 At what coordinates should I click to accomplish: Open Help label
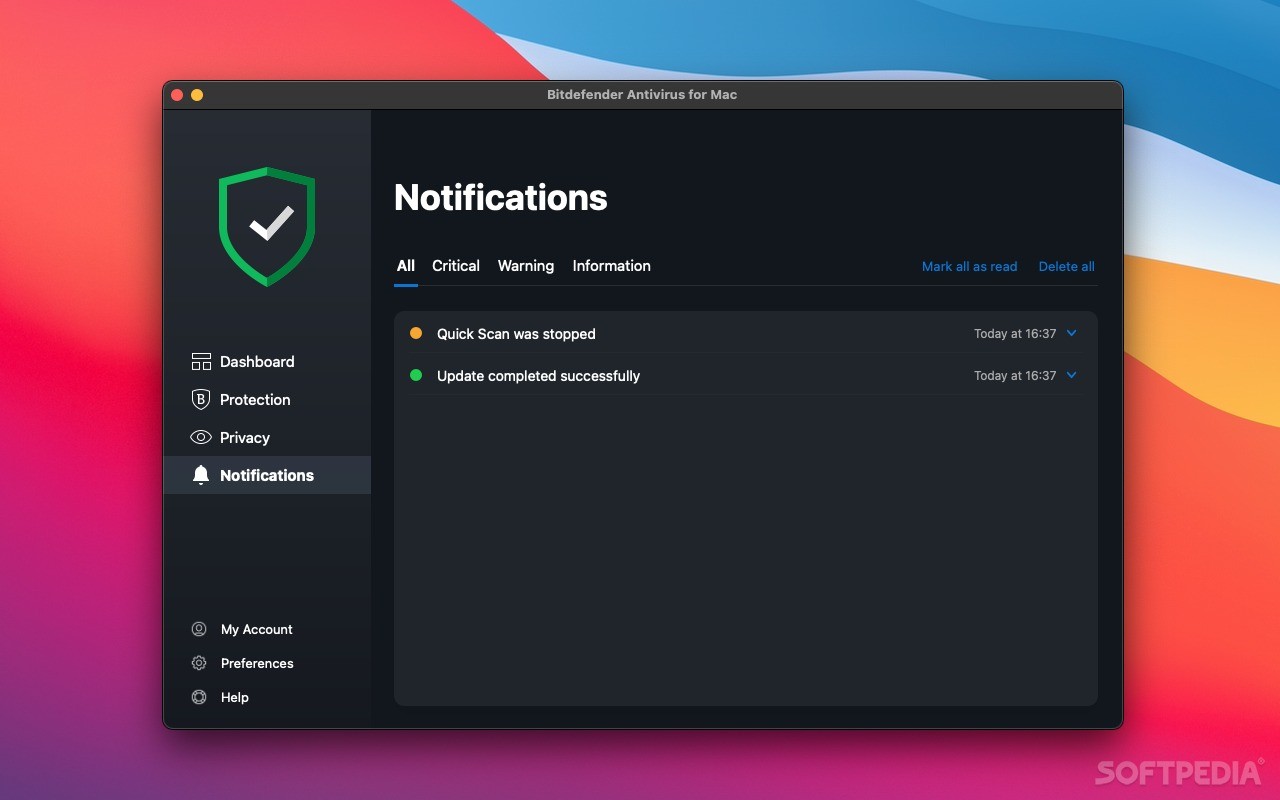pos(235,698)
